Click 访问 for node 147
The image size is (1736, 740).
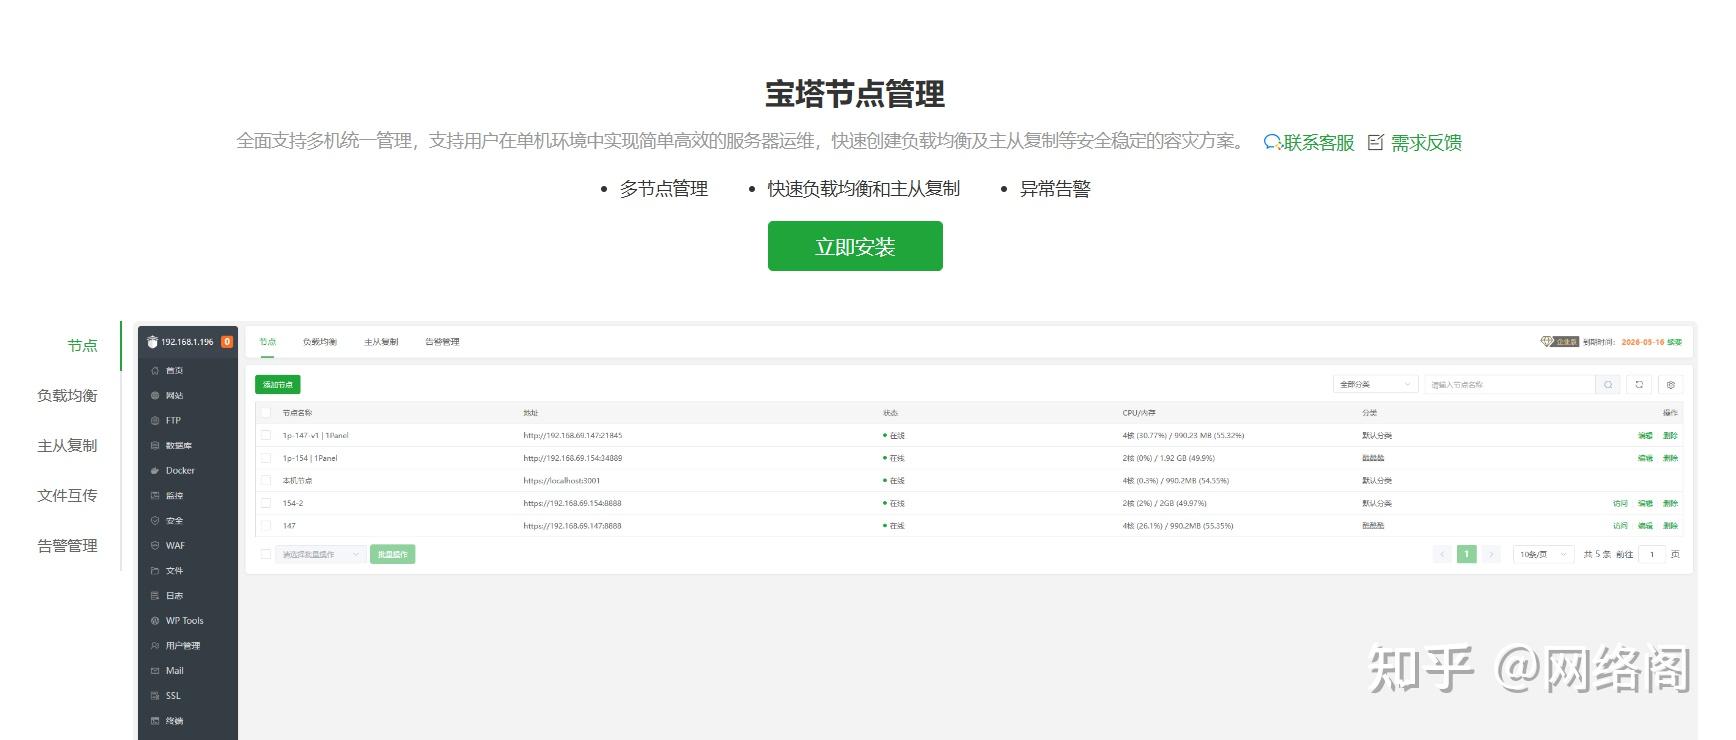click(1620, 526)
